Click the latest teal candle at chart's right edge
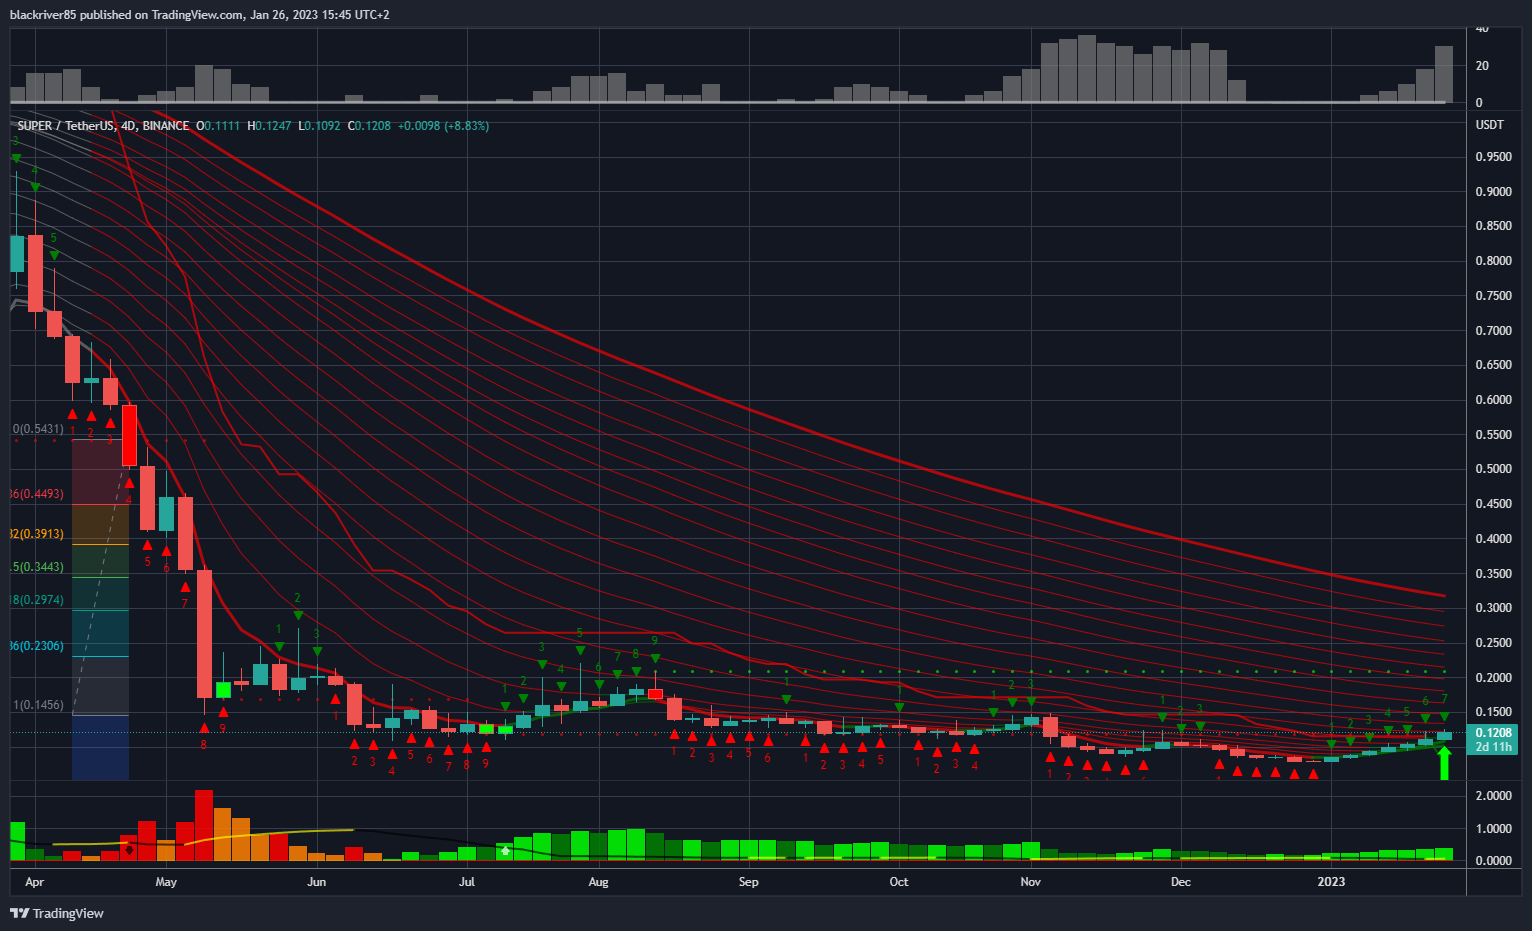 (1443, 735)
